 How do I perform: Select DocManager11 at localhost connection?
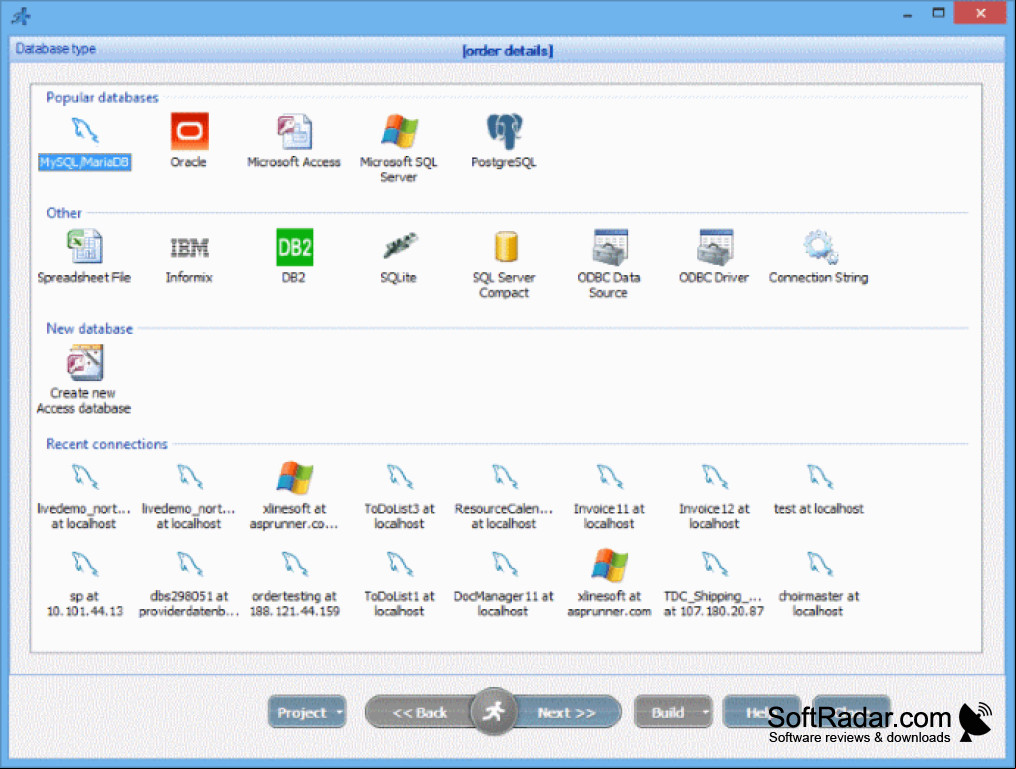(x=504, y=584)
